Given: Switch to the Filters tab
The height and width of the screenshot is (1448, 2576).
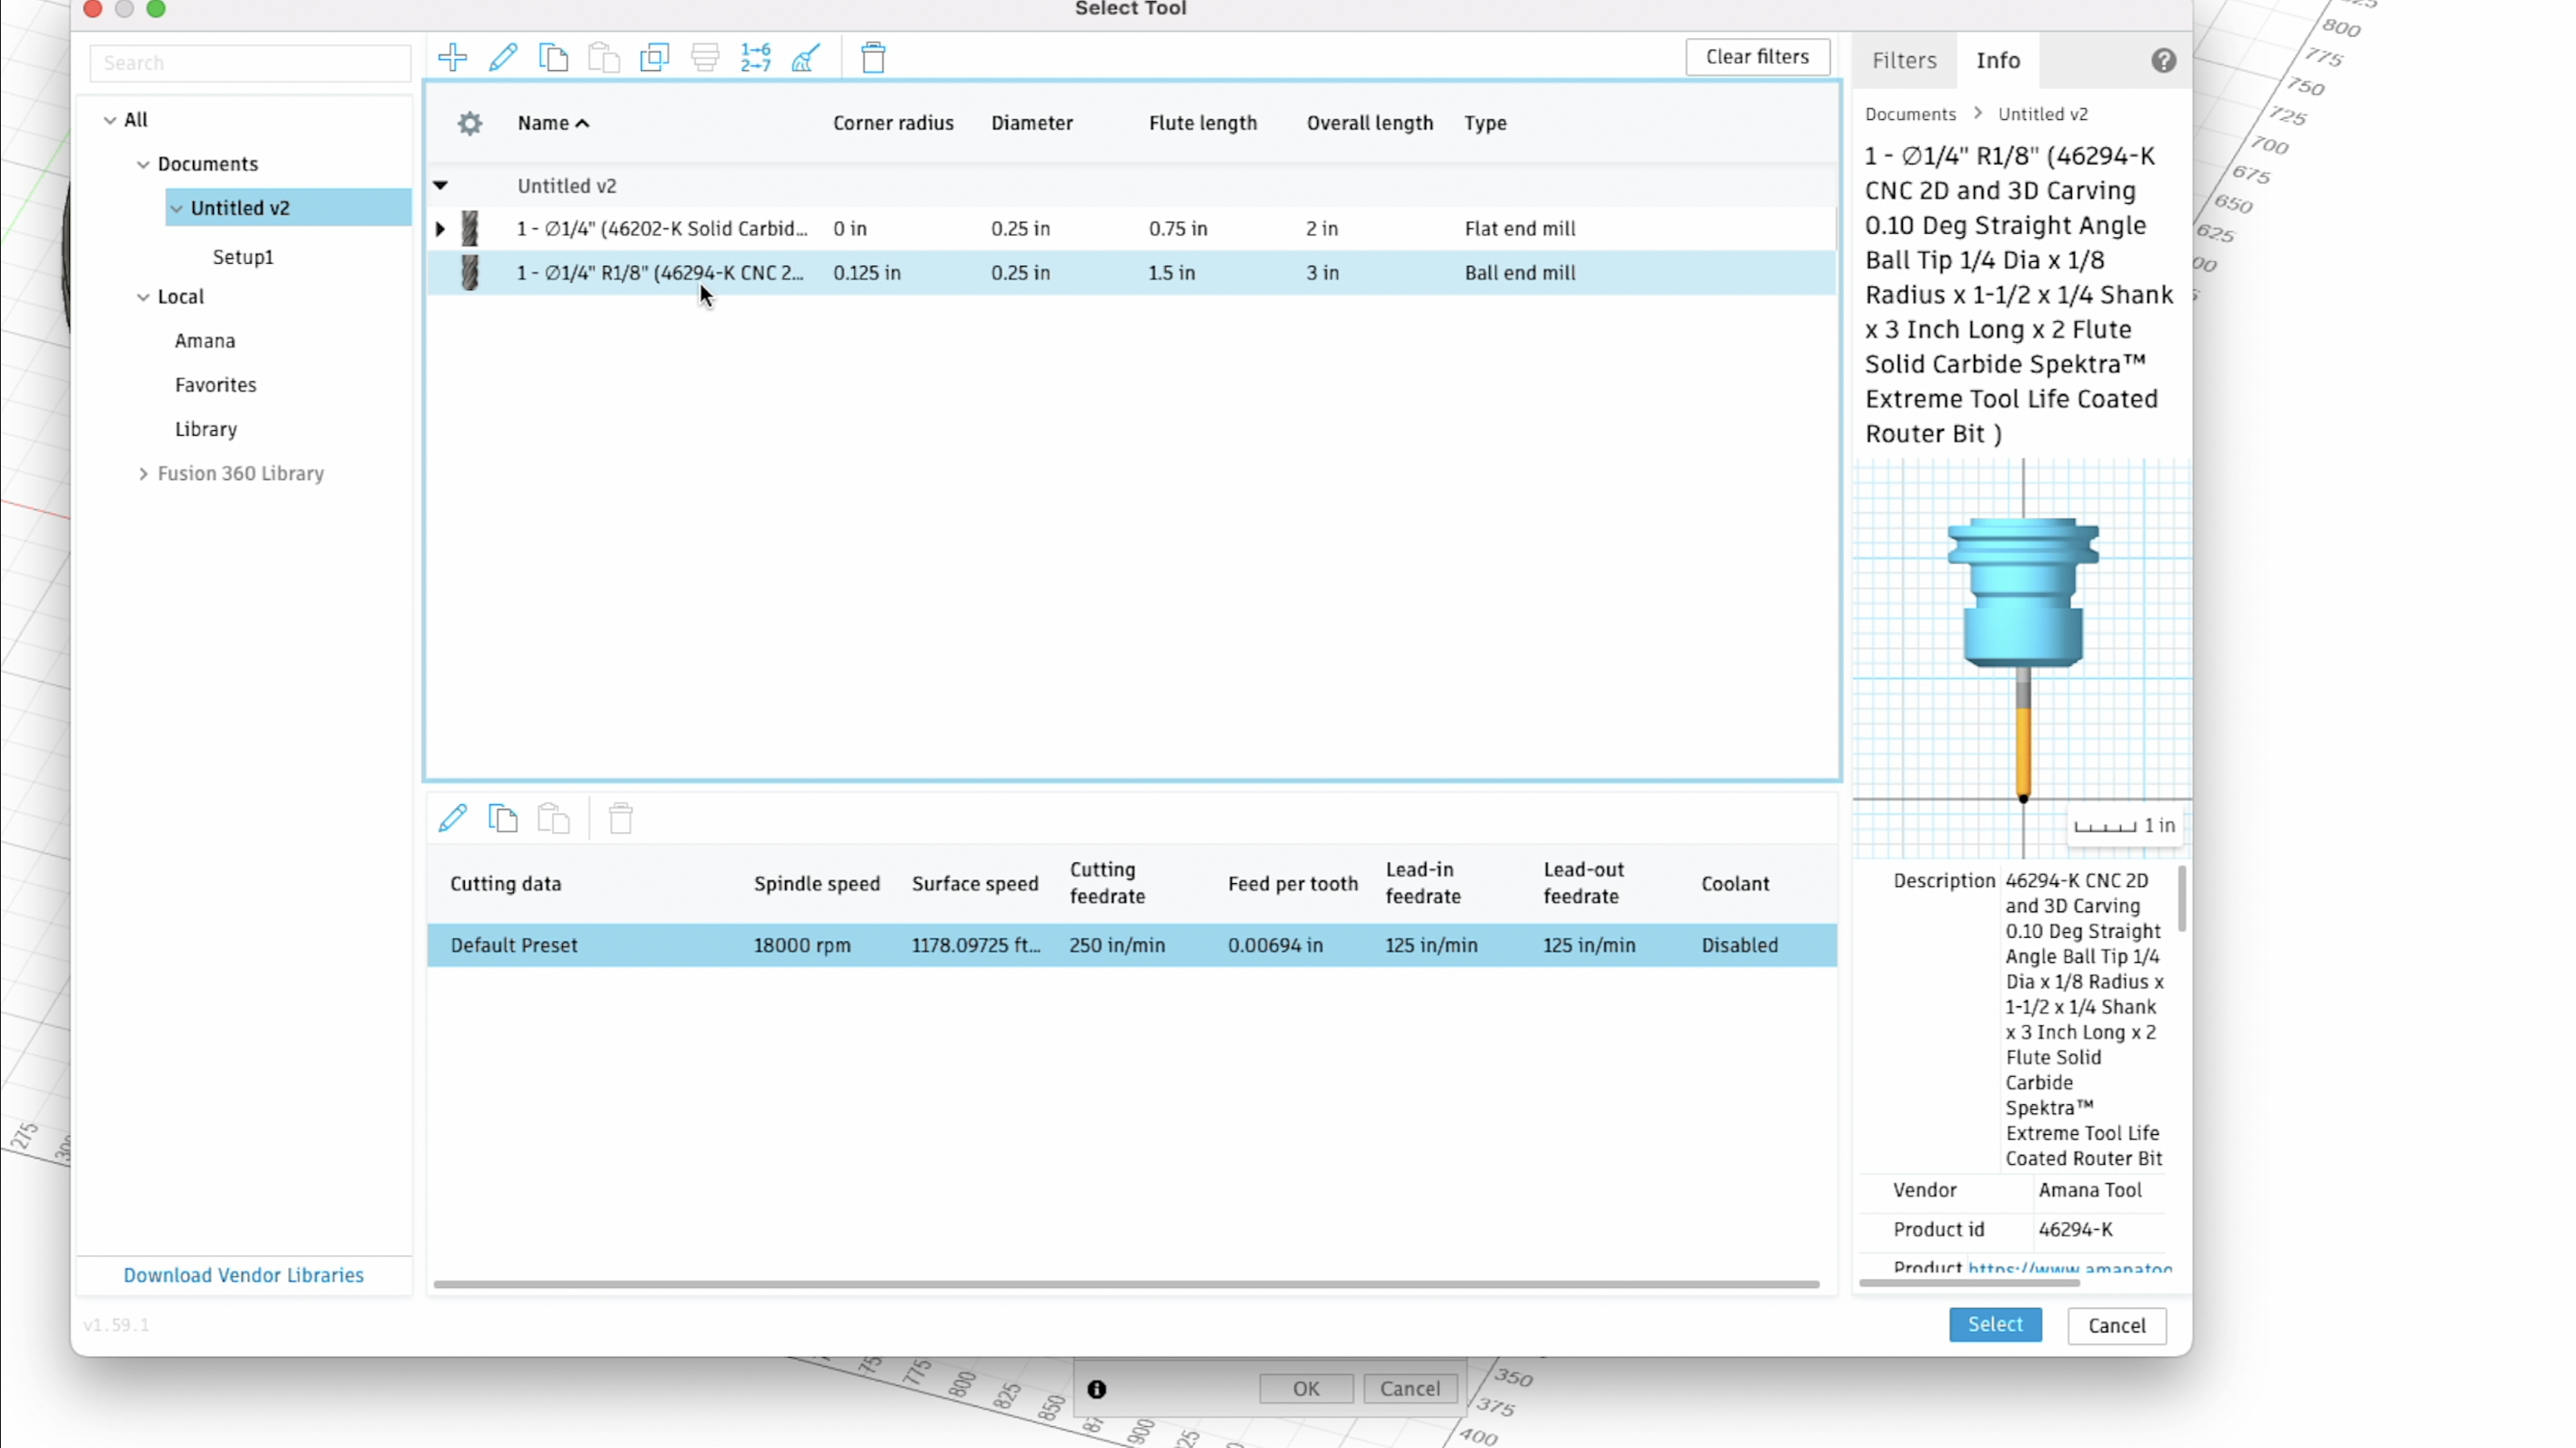Looking at the screenshot, I should click(1903, 61).
